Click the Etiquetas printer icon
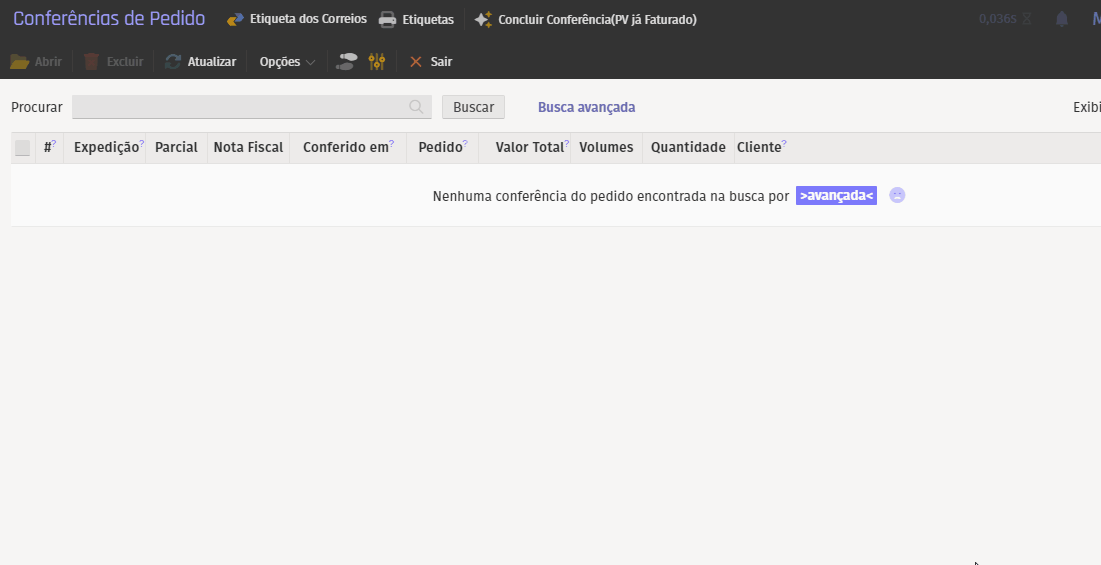 click(x=387, y=19)
